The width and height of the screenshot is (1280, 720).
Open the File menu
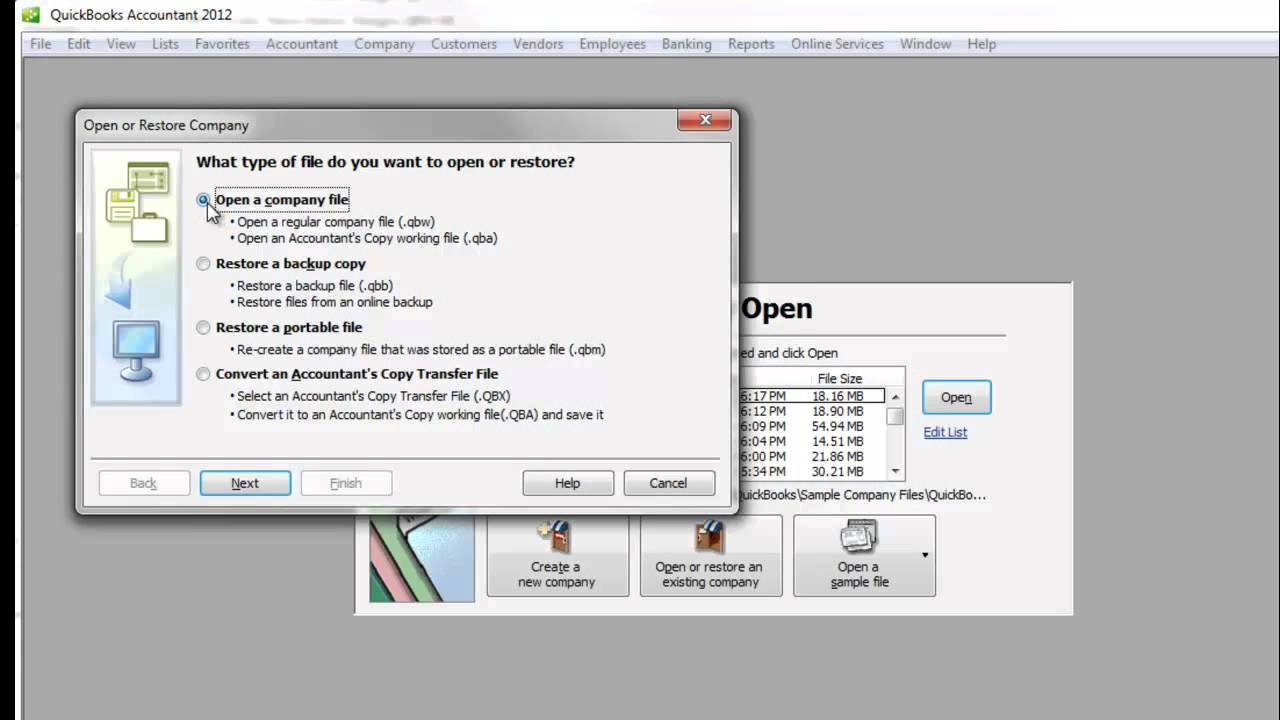pos(41,44)
